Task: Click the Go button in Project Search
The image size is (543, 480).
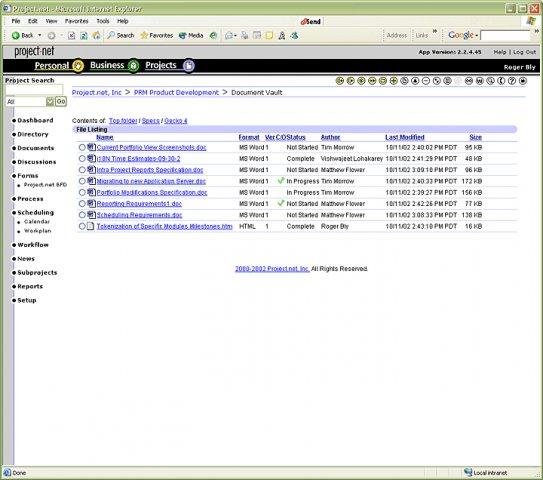Action: pos(61,101)
